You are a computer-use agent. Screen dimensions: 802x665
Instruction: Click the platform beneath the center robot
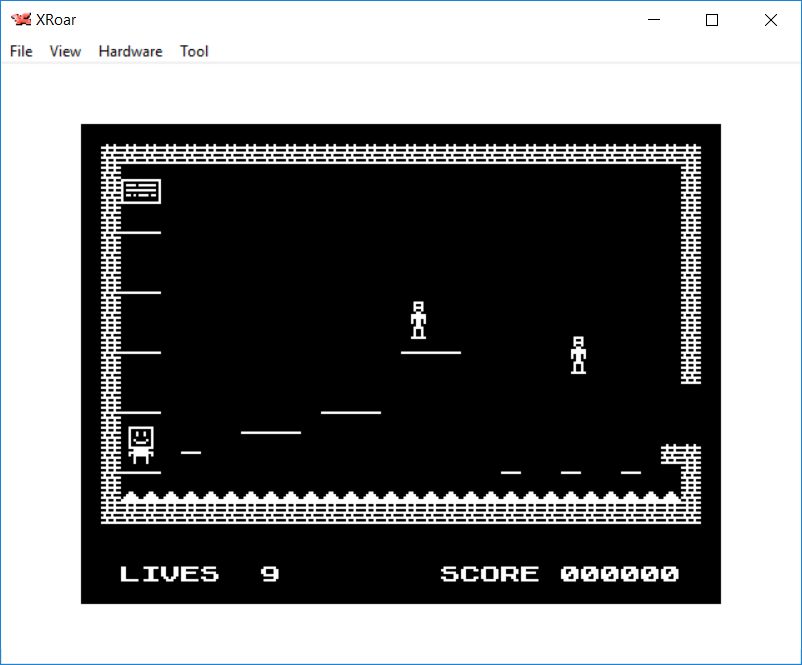(x=431, y=352)
